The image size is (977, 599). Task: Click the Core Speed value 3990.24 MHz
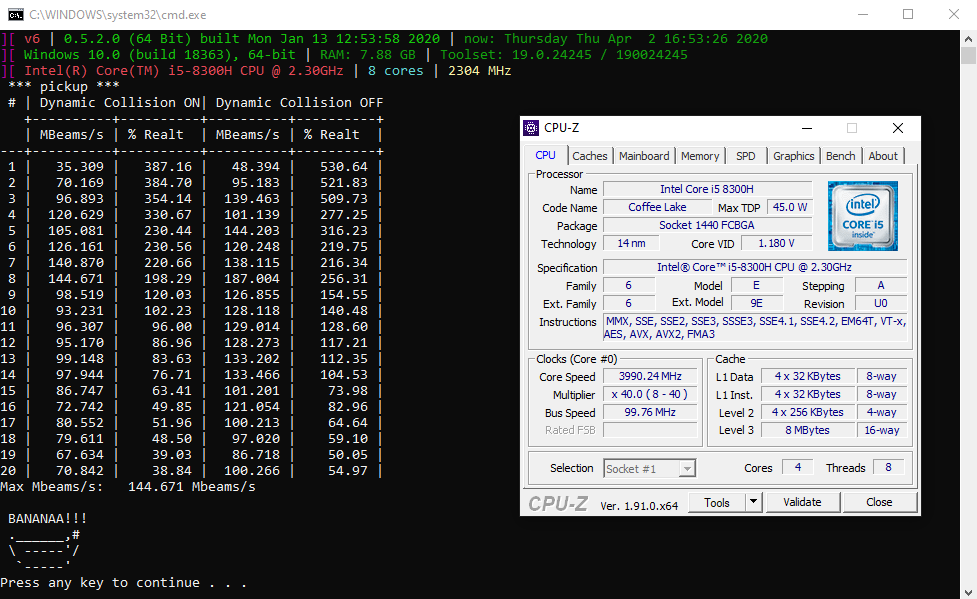tap(650, 376)
